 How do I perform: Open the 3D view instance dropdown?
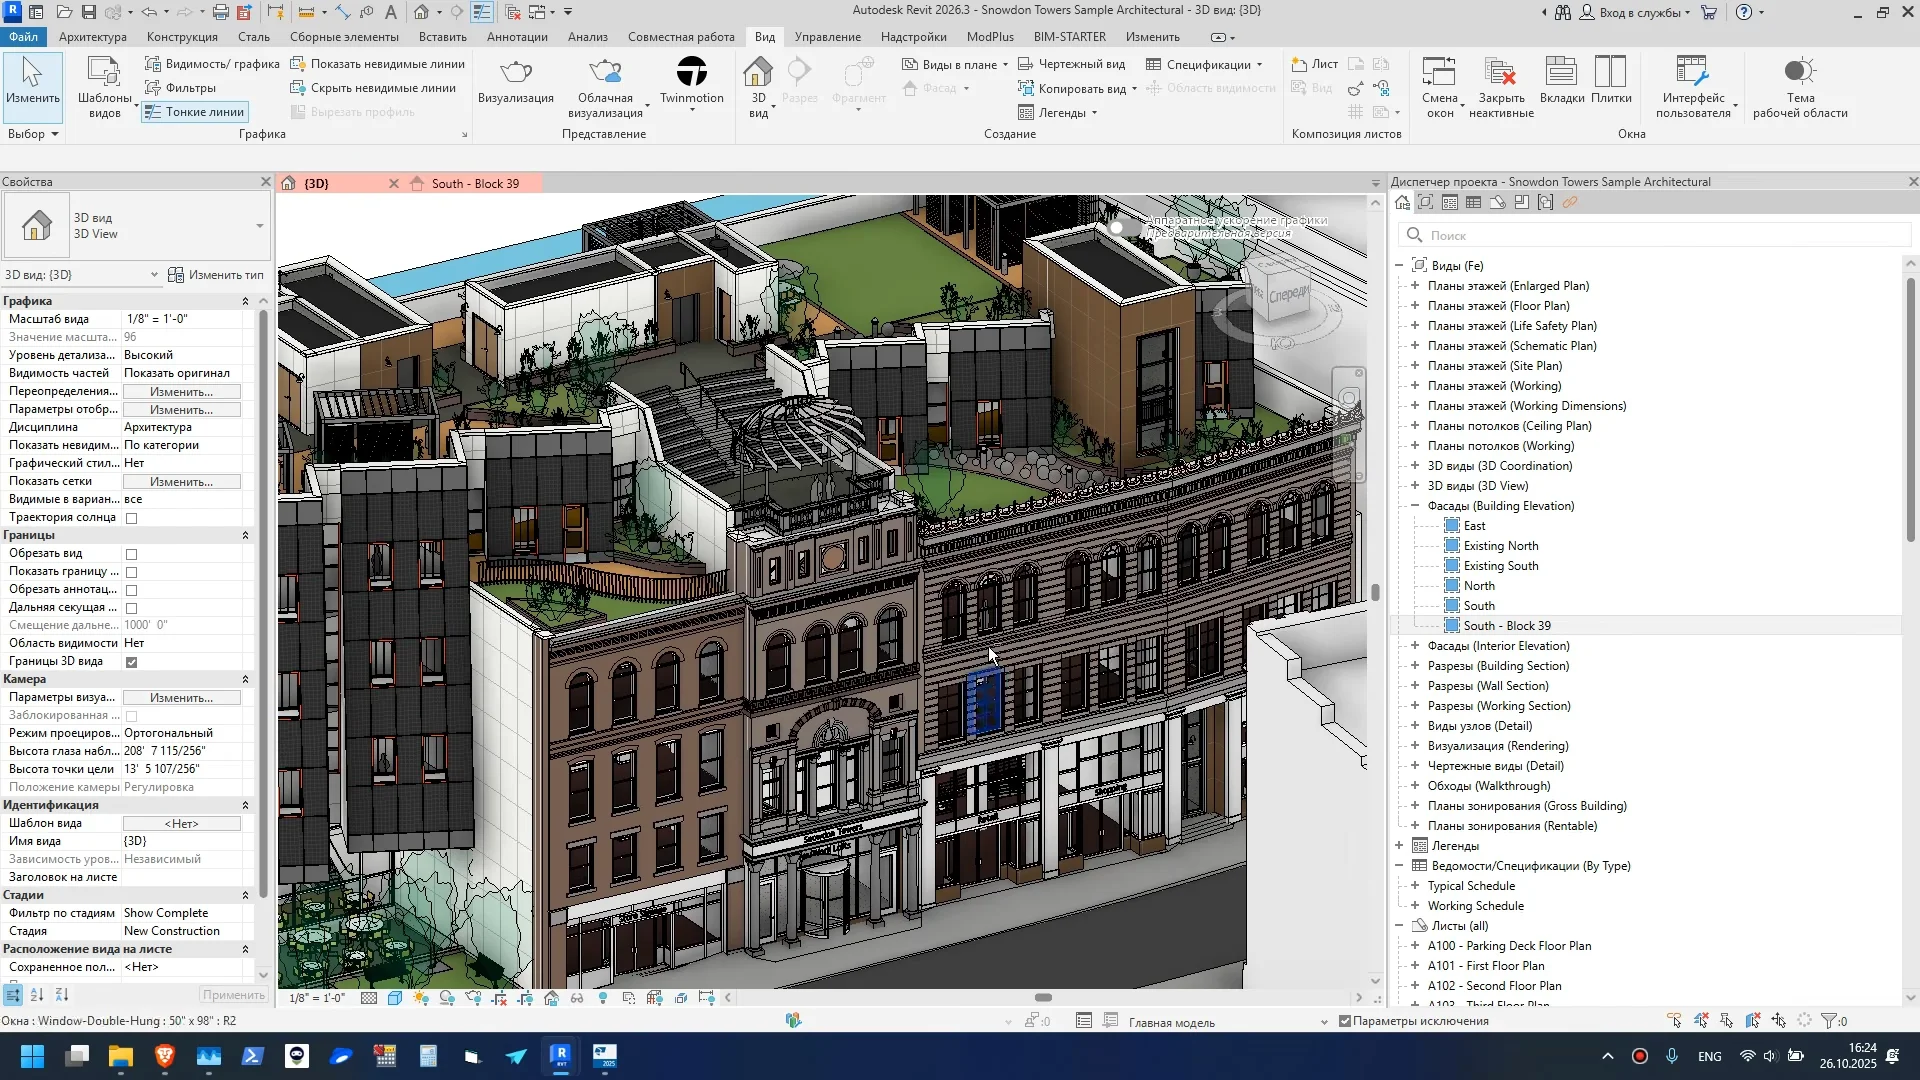[81, 275]
